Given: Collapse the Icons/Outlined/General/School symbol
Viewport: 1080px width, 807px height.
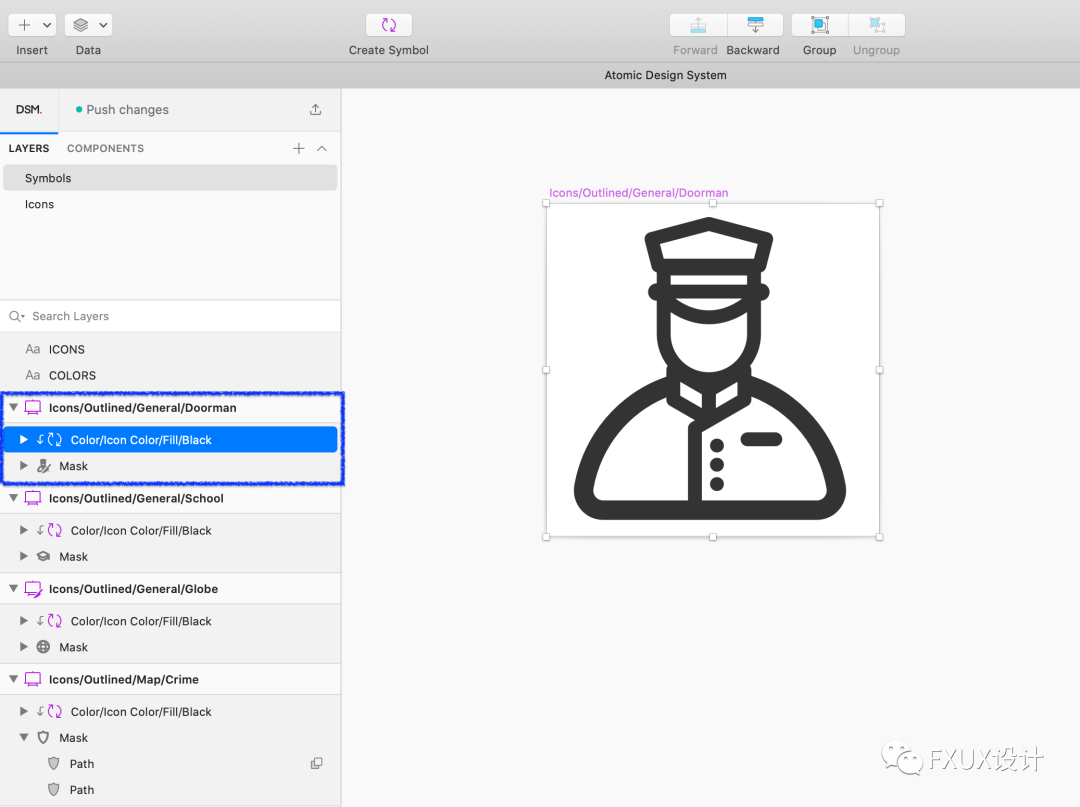Looking at the screenshot, I should coord(13,498).
